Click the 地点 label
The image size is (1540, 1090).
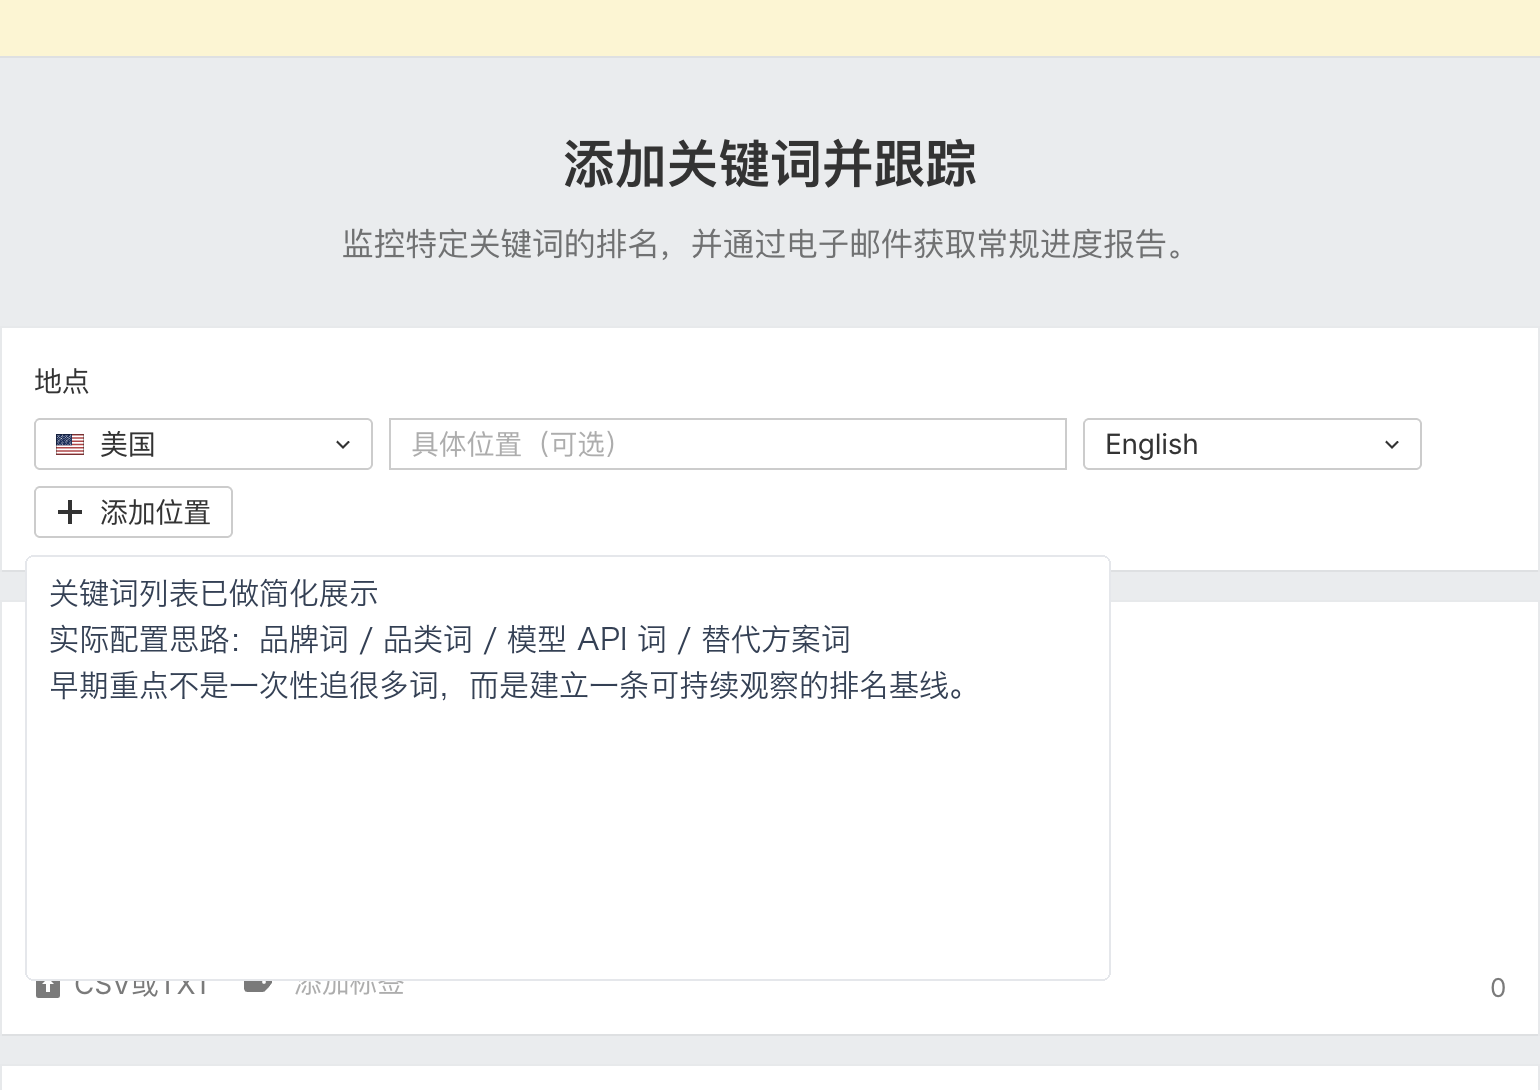pyautogui.click(x=62, y=381)
